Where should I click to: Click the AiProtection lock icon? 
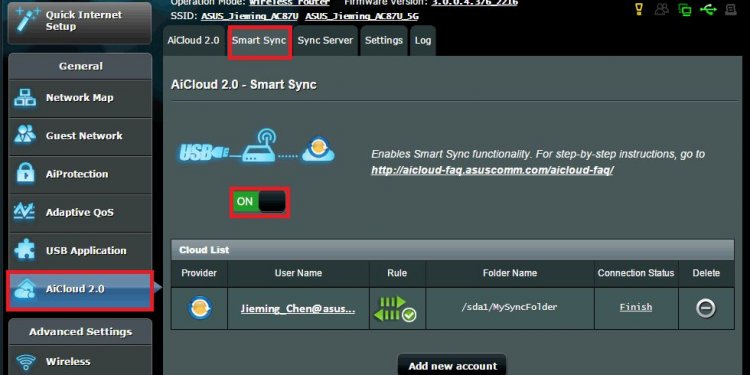coord(25,173)
